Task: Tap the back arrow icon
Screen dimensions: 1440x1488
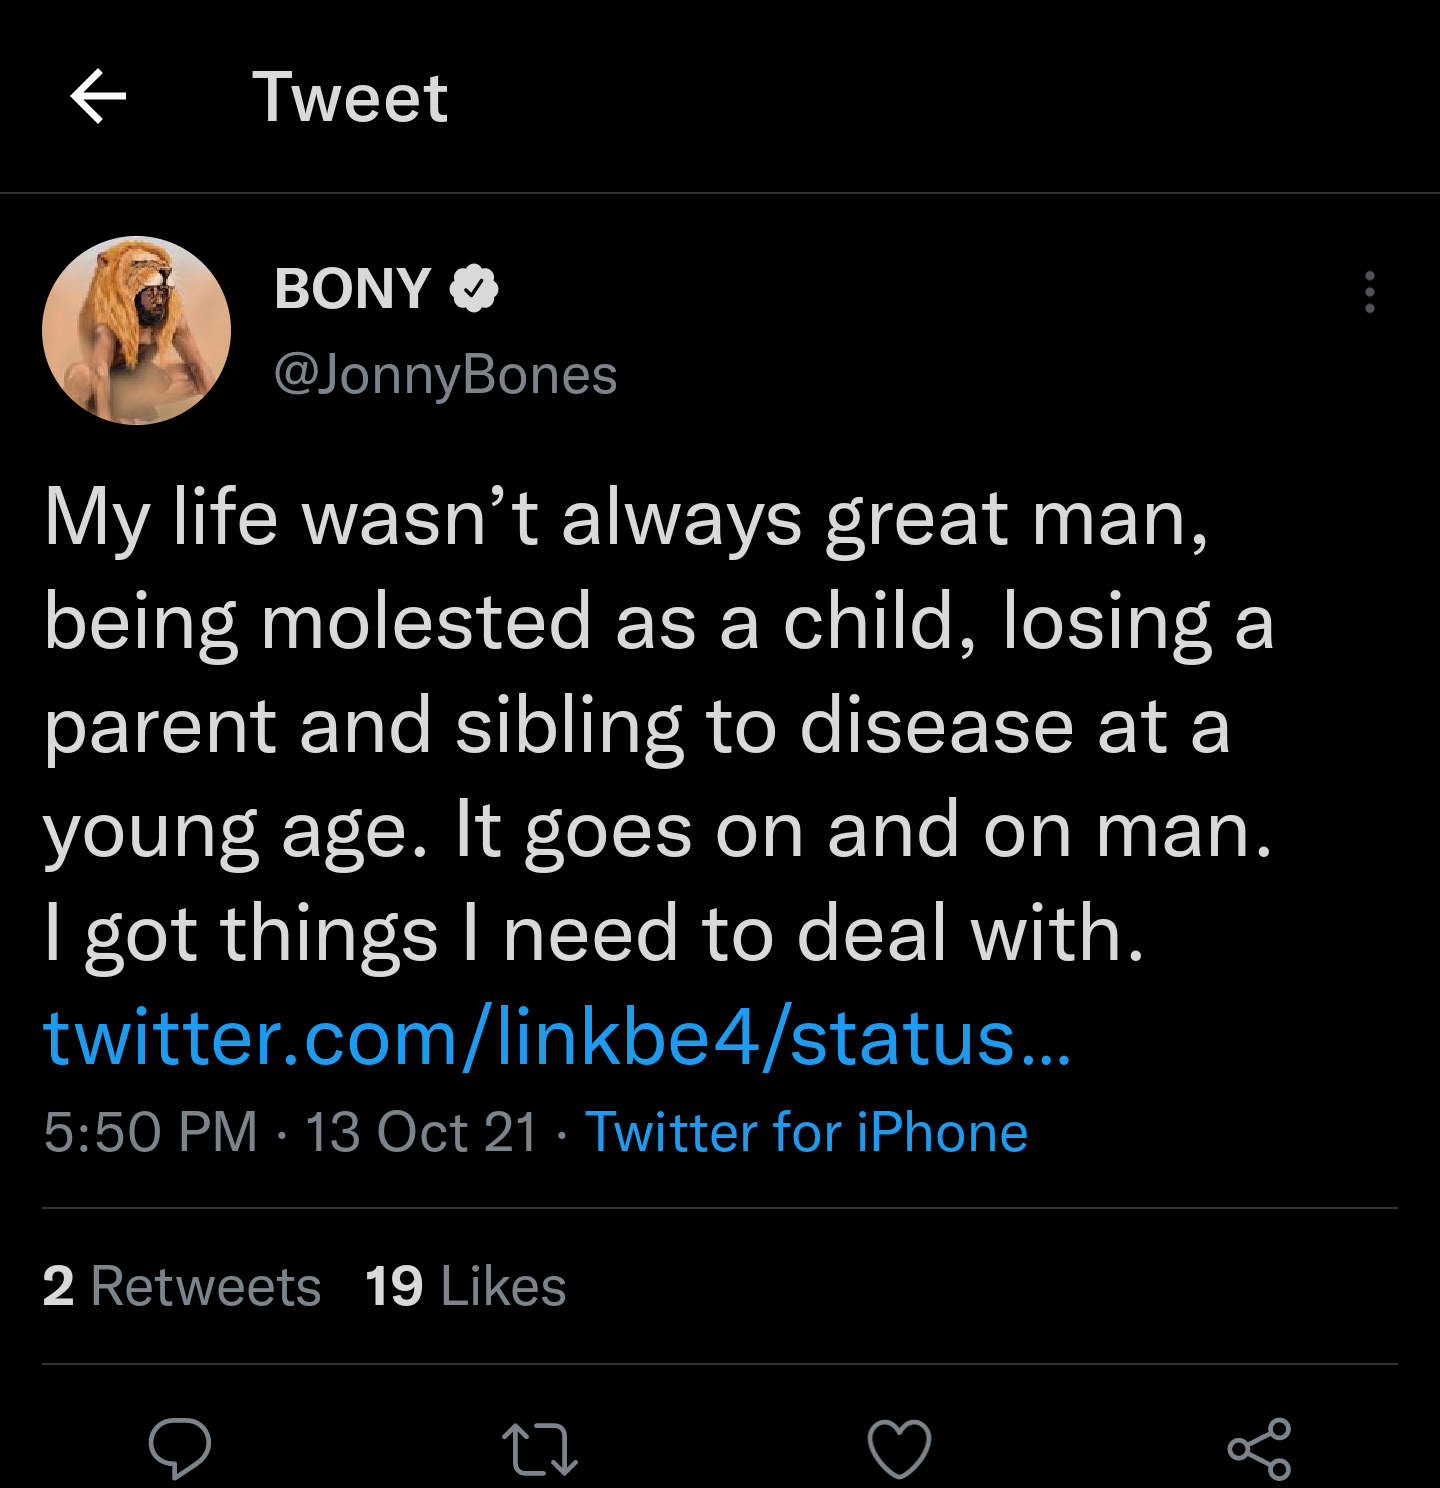Action: tap(98, 97)
